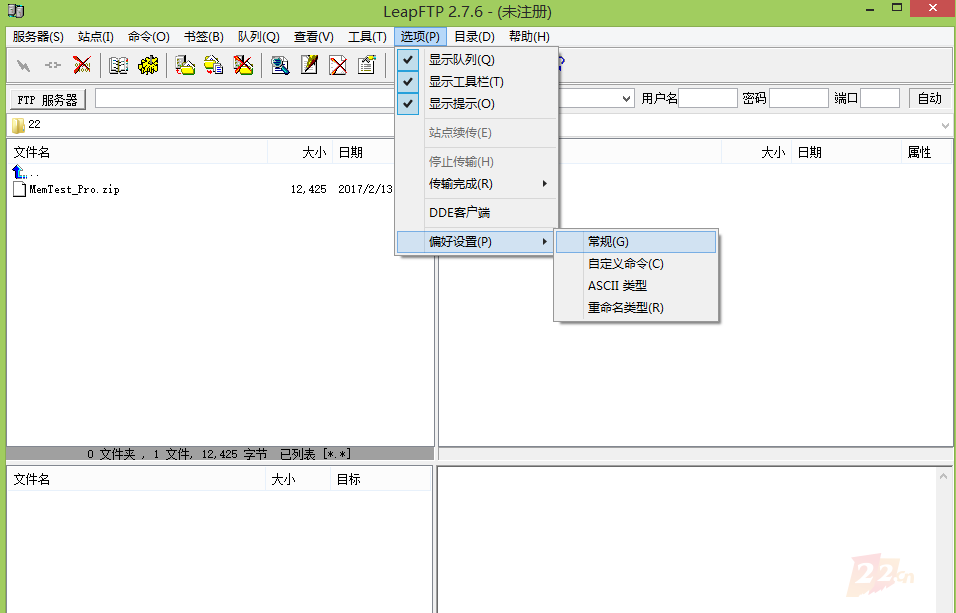
Task: Open the FTP site address dropdown arrow
Action: tap(626, 99)
